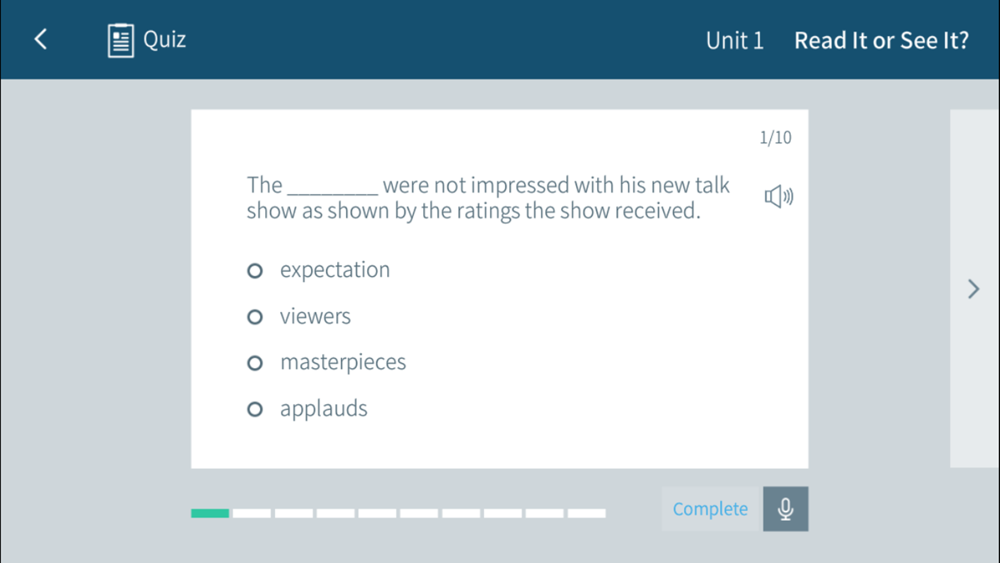Click the next question card preview
This screenshot has height=563, width=1000.
974,289
